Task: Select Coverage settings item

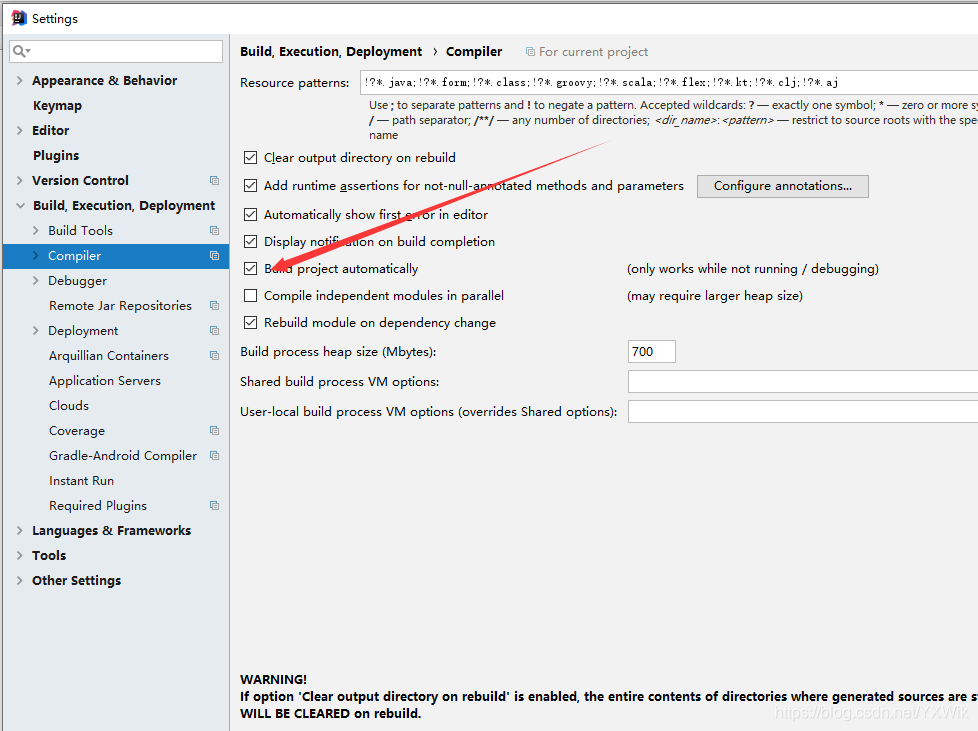Action: point(77,430)
